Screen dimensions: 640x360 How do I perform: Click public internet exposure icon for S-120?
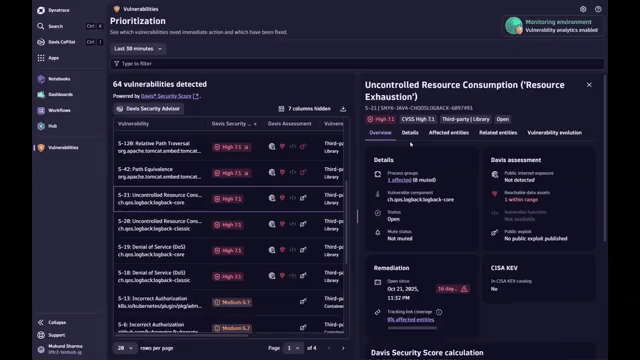coord(272,147)
